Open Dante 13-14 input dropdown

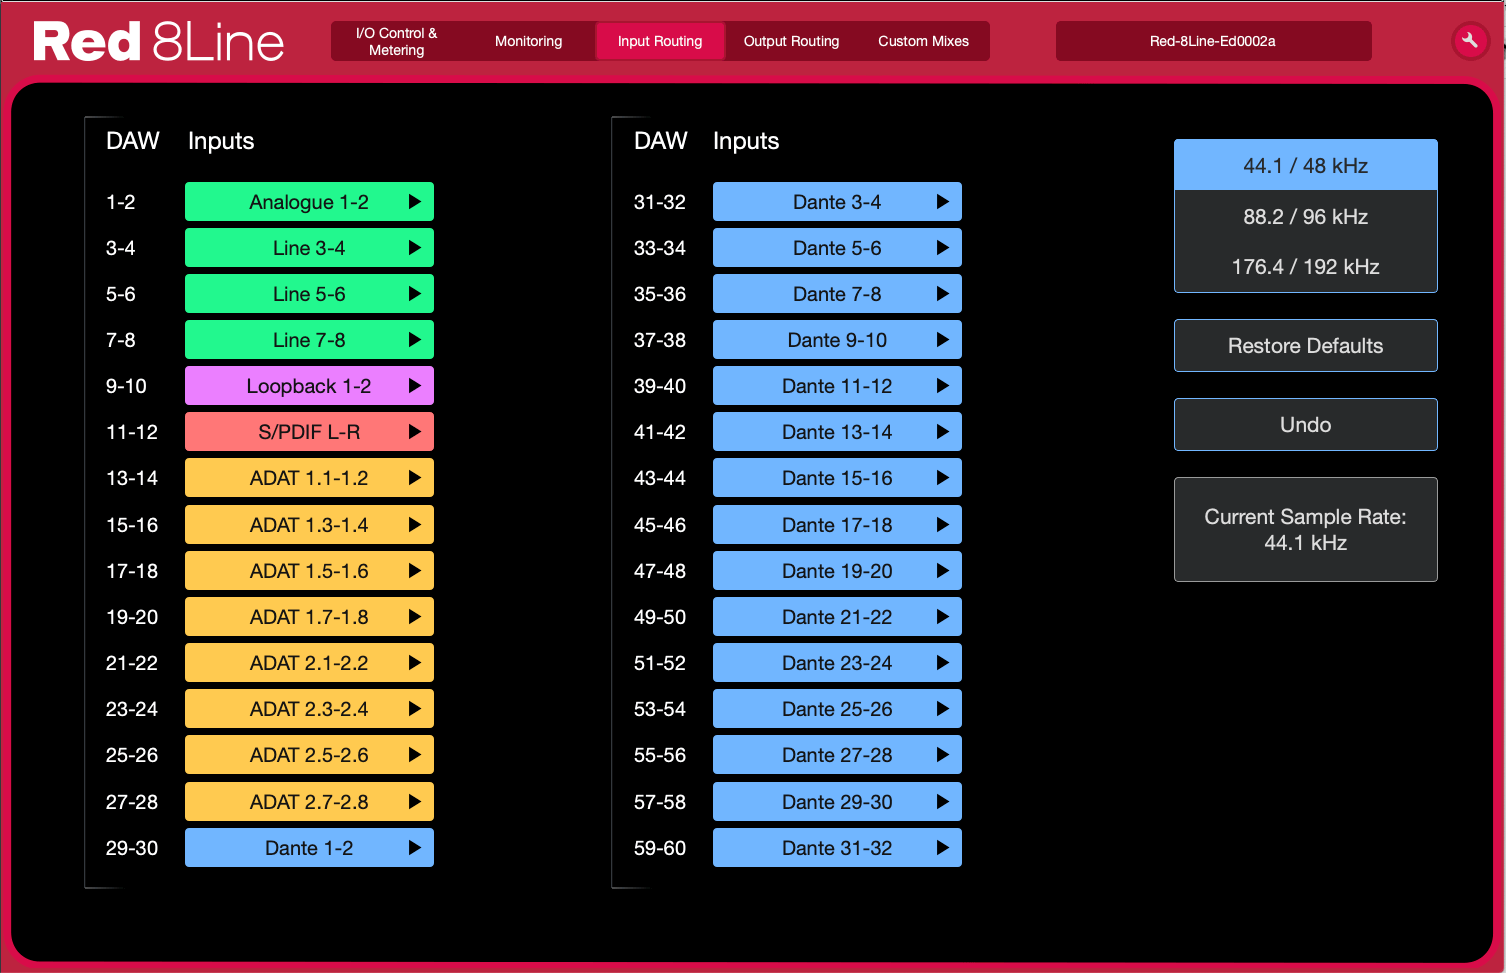point(837,432)
